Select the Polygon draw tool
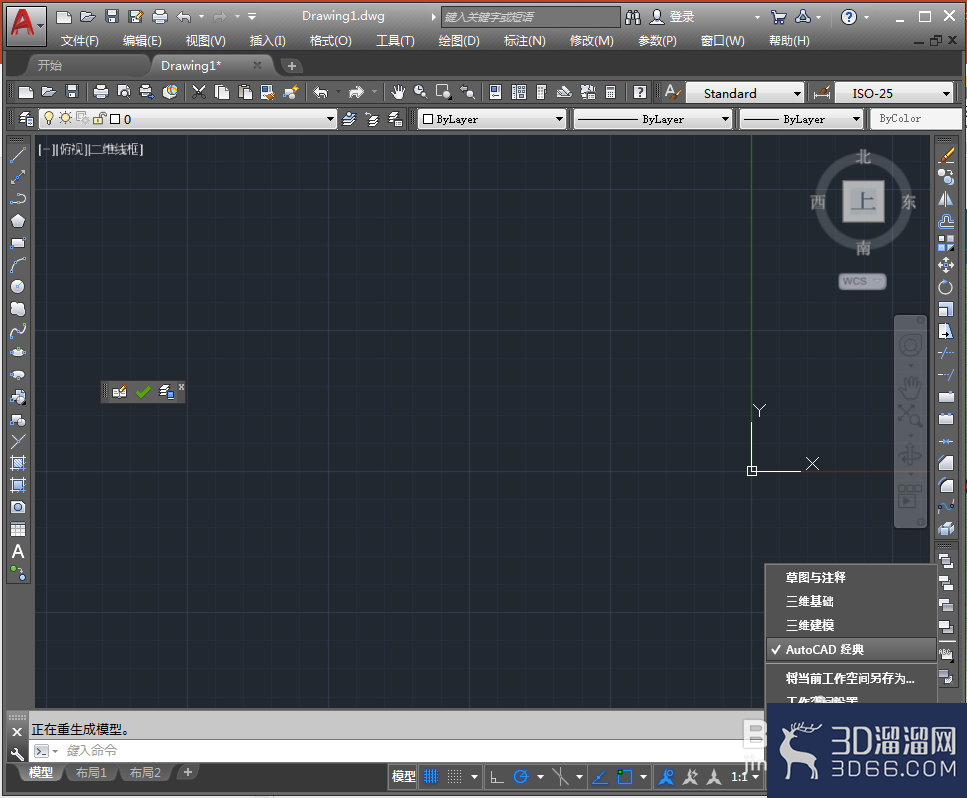The width and height of the screenshot is (967, 798). click(x=18, y=221)
